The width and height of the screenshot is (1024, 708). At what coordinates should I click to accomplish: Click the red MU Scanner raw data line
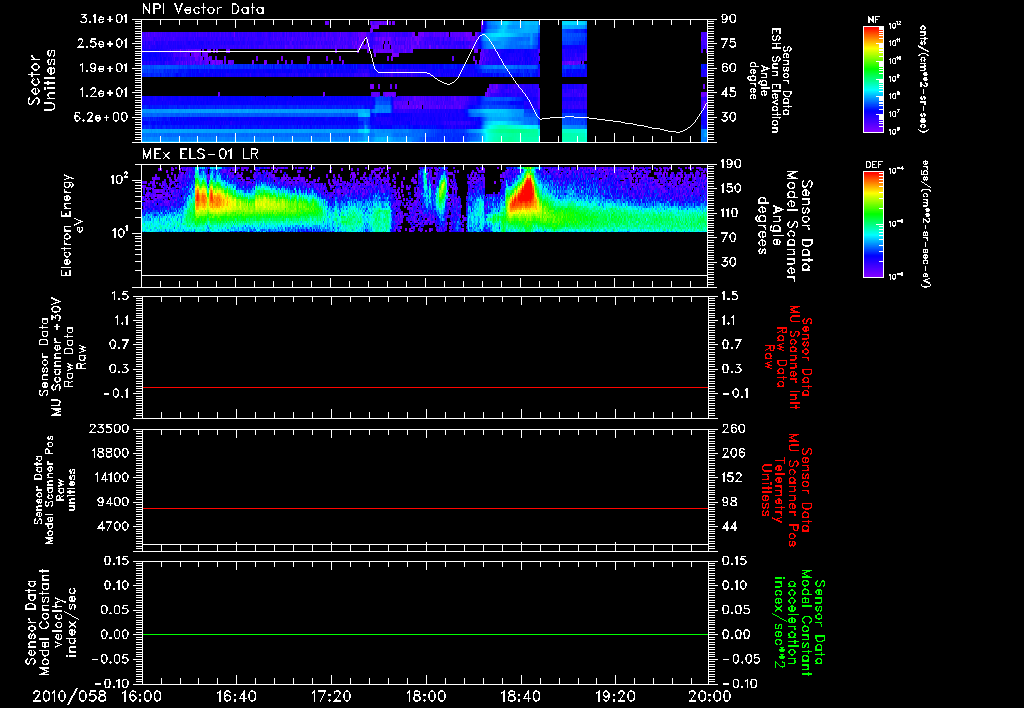coord(425,387)
